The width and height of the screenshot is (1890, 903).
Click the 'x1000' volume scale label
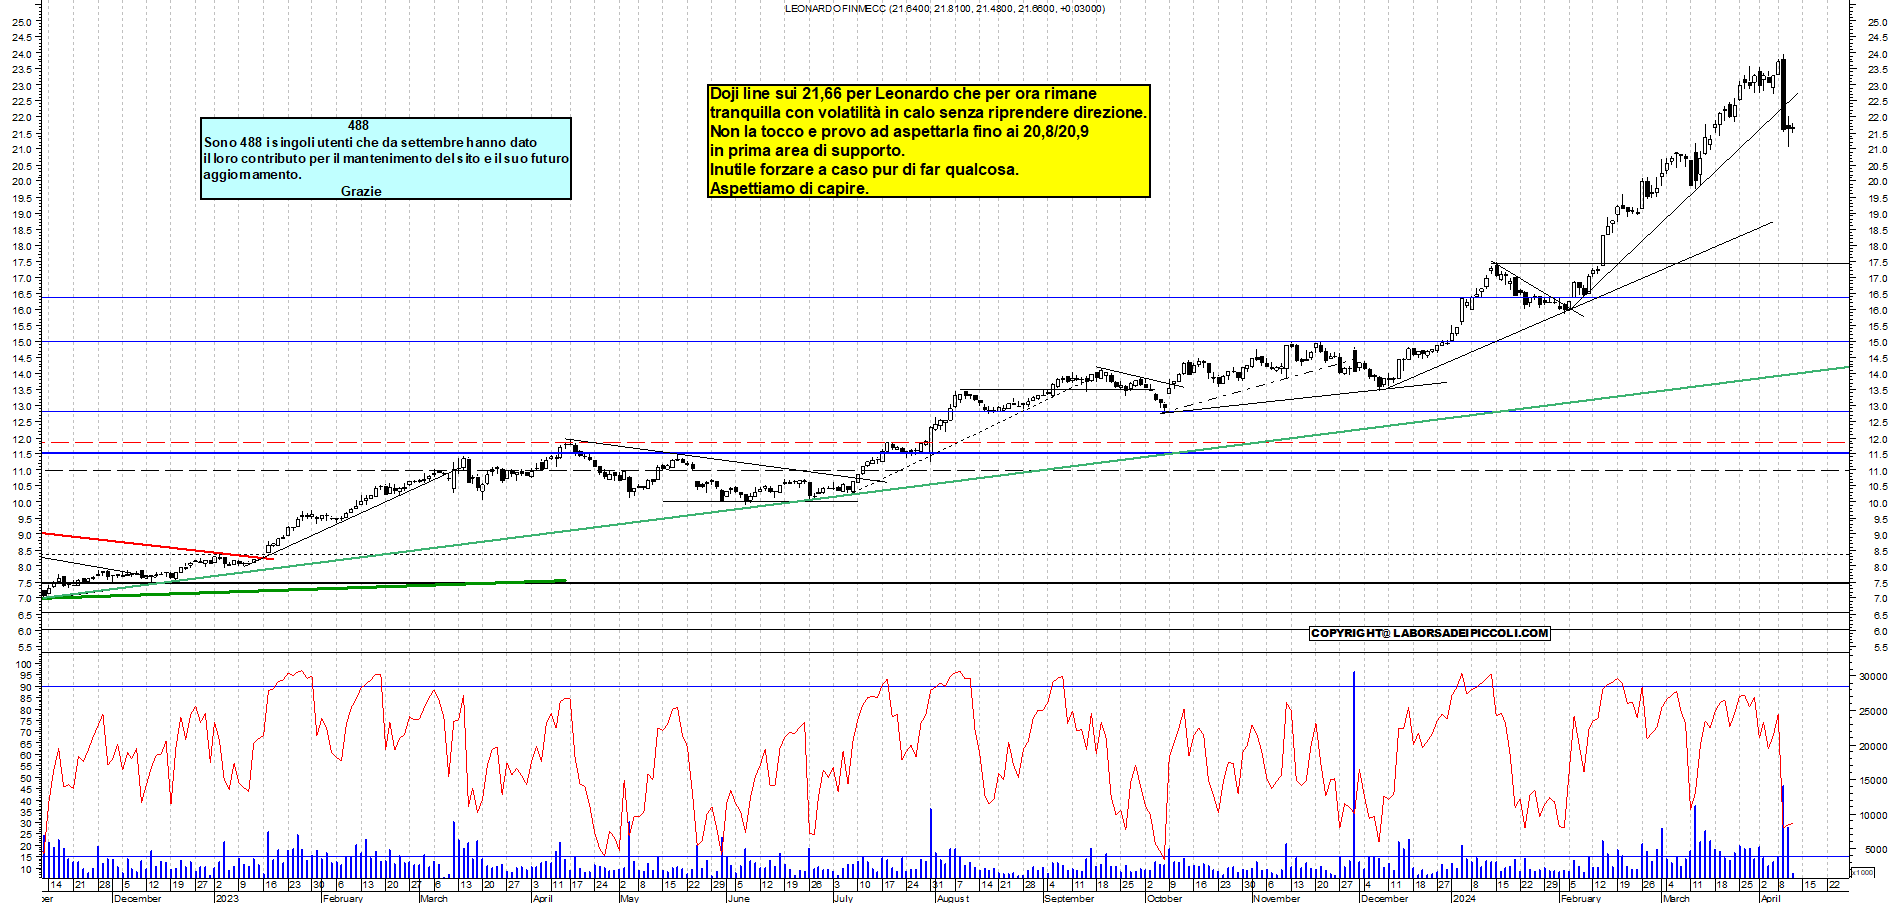pyautogui.click(x=1863, y=872)
